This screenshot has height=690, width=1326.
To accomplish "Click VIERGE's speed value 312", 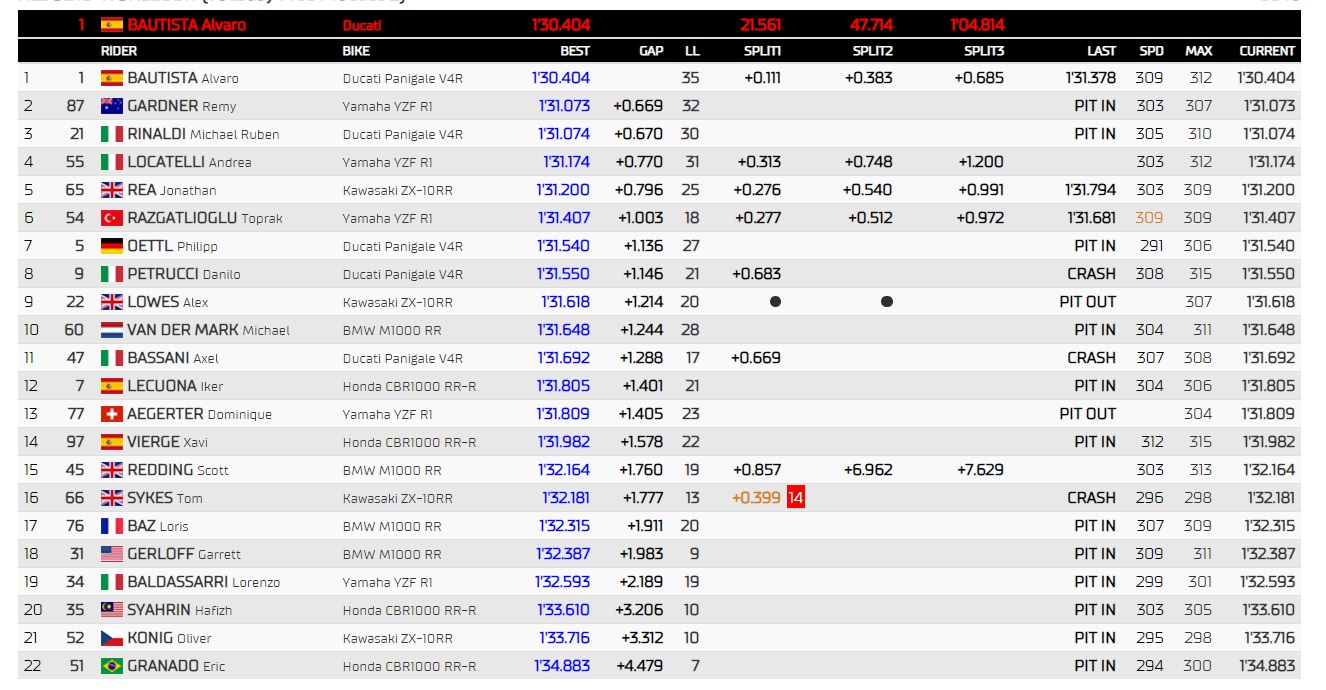I will click(x=1150, y=442).
